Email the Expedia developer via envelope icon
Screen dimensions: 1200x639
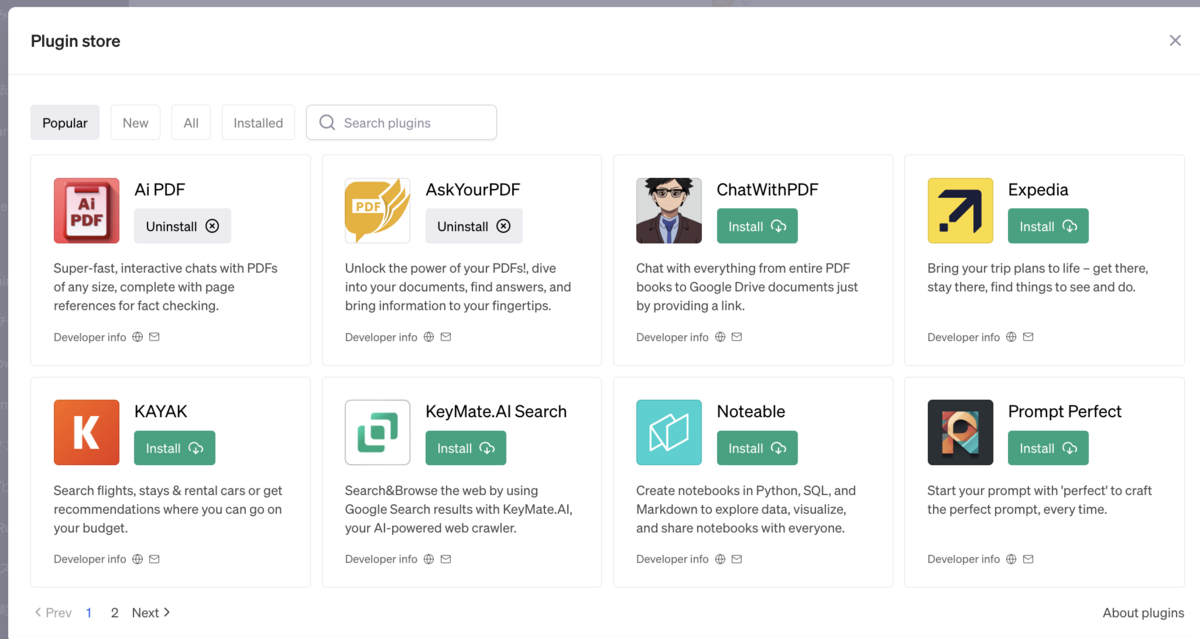(x=1028, y=337)
